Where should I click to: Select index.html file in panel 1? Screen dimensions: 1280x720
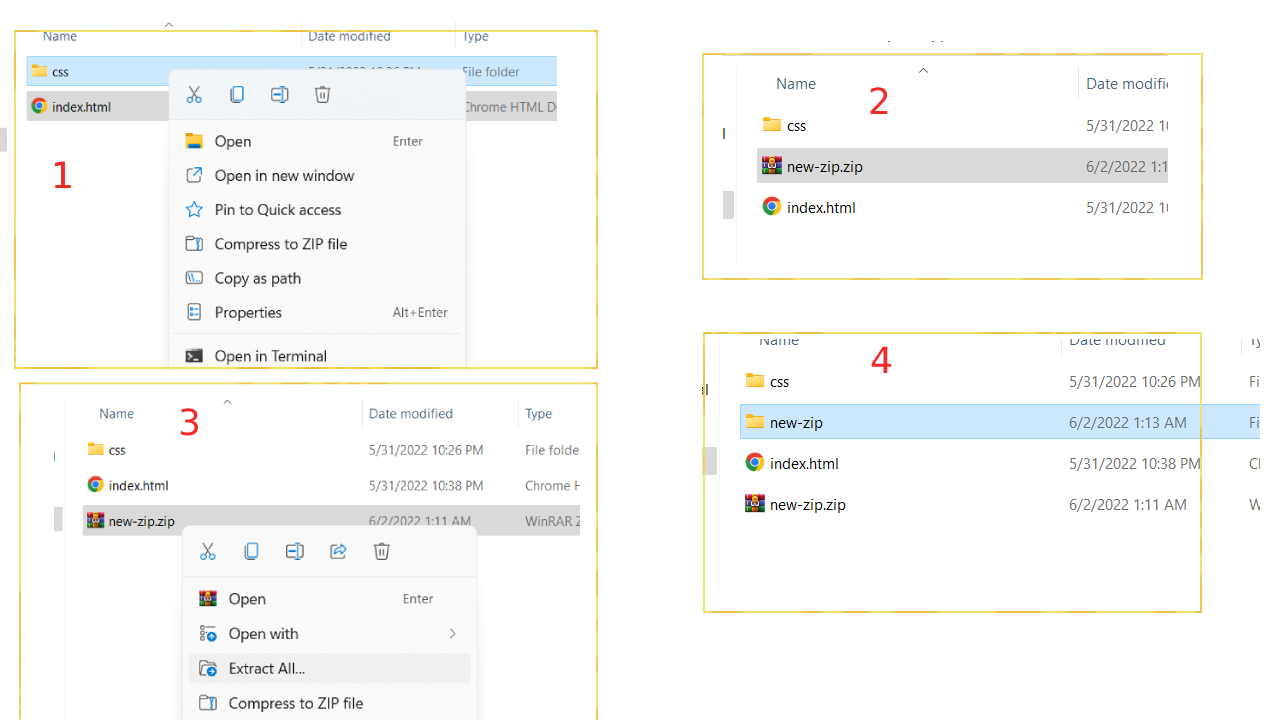pos(291,106)
